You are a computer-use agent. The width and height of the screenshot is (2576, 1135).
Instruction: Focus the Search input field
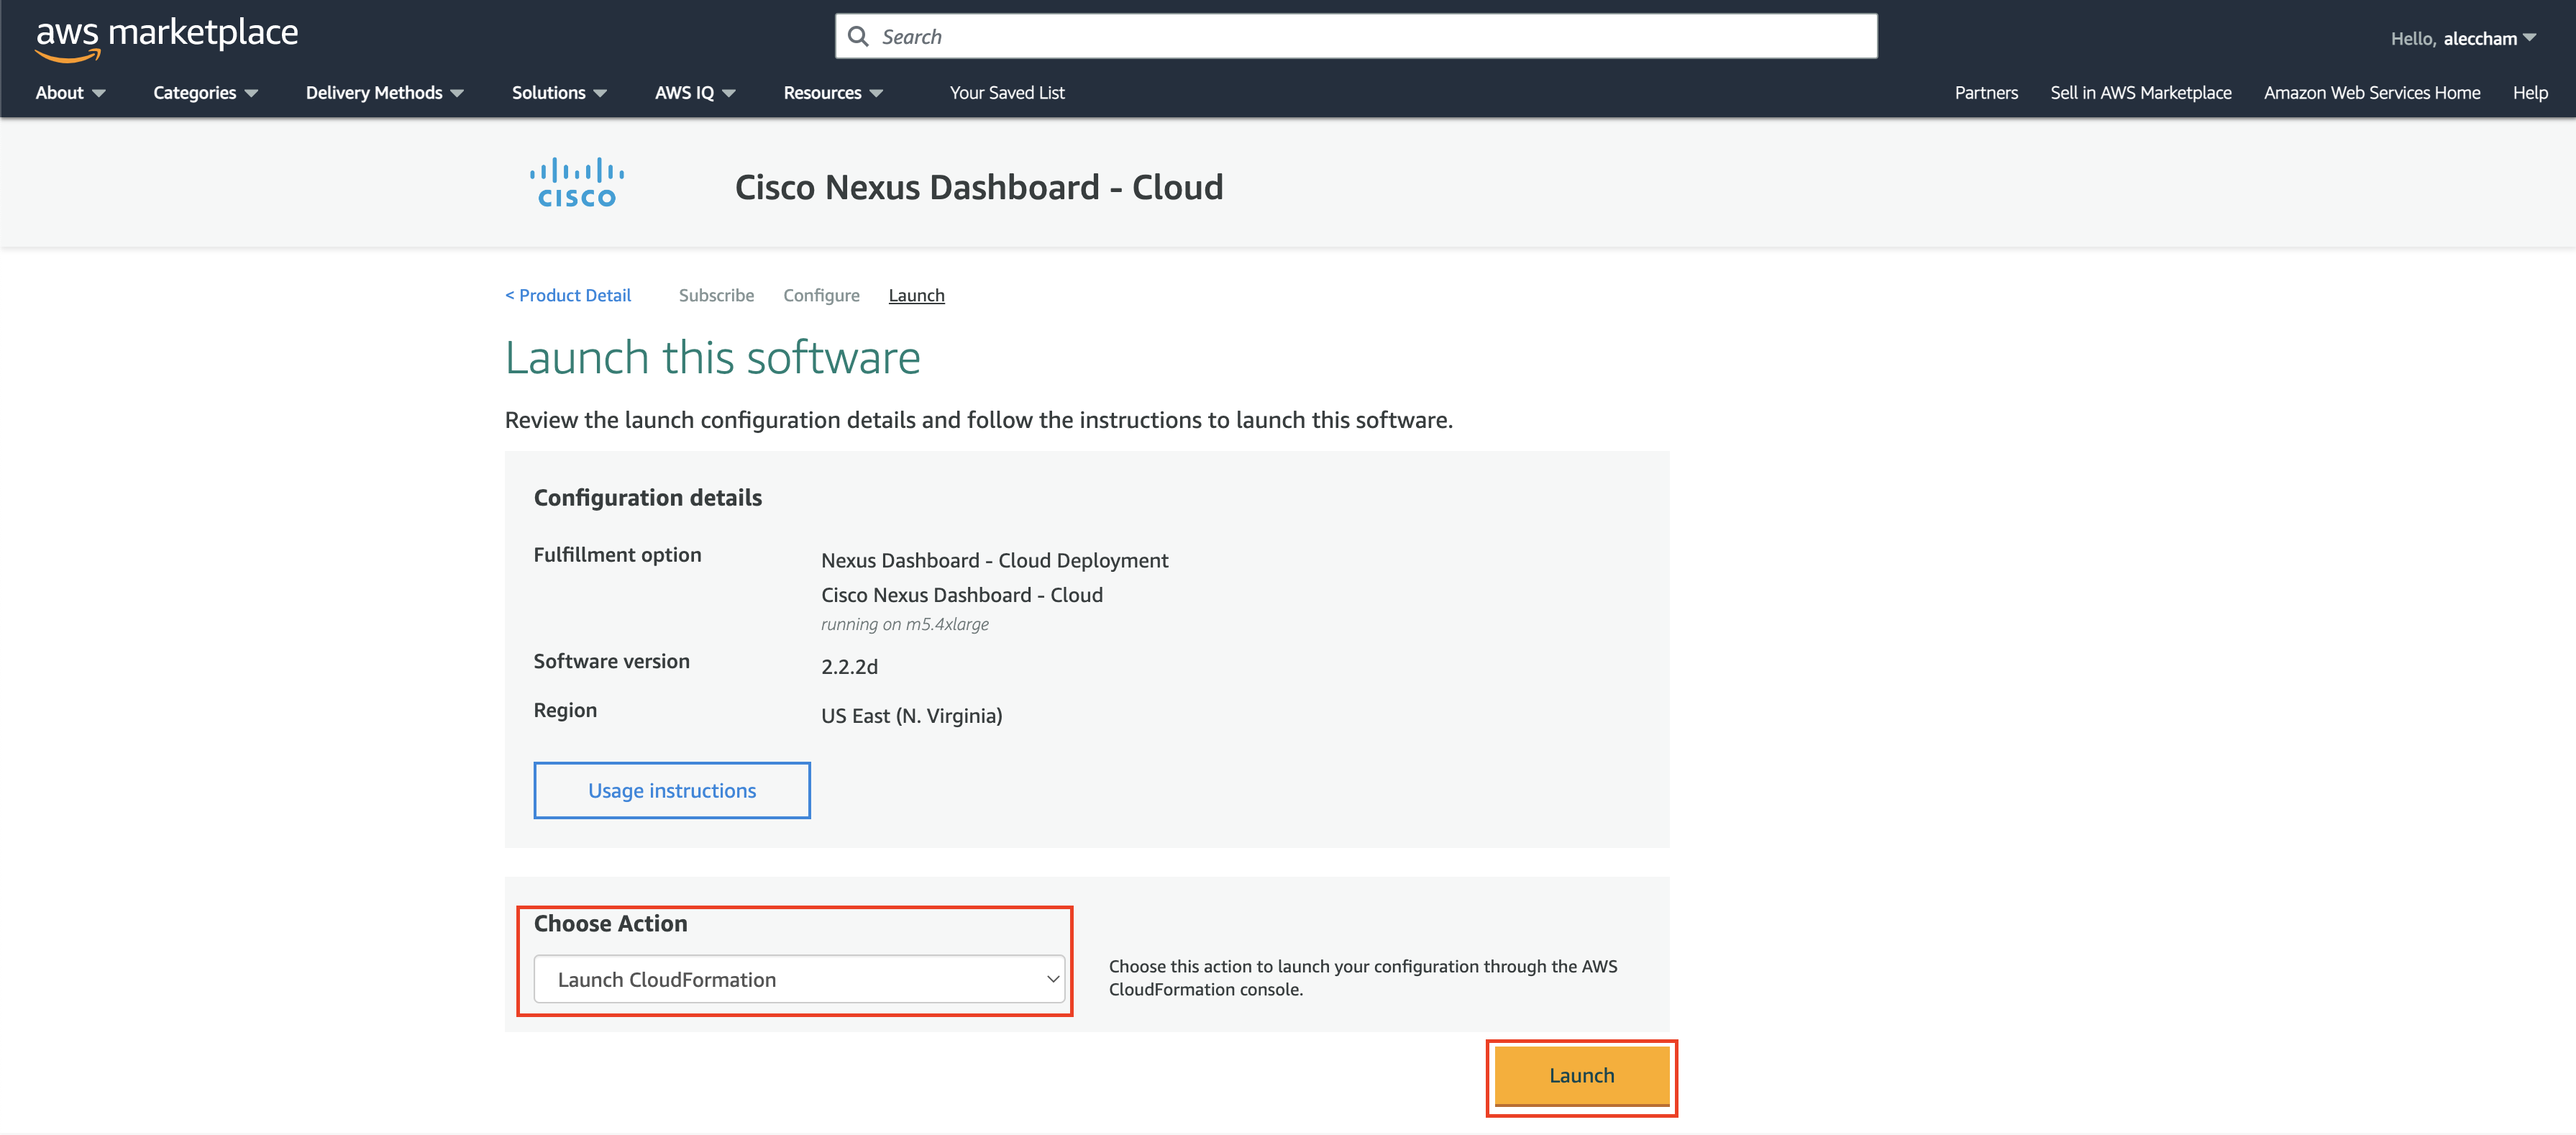(x=1356, y=37)
